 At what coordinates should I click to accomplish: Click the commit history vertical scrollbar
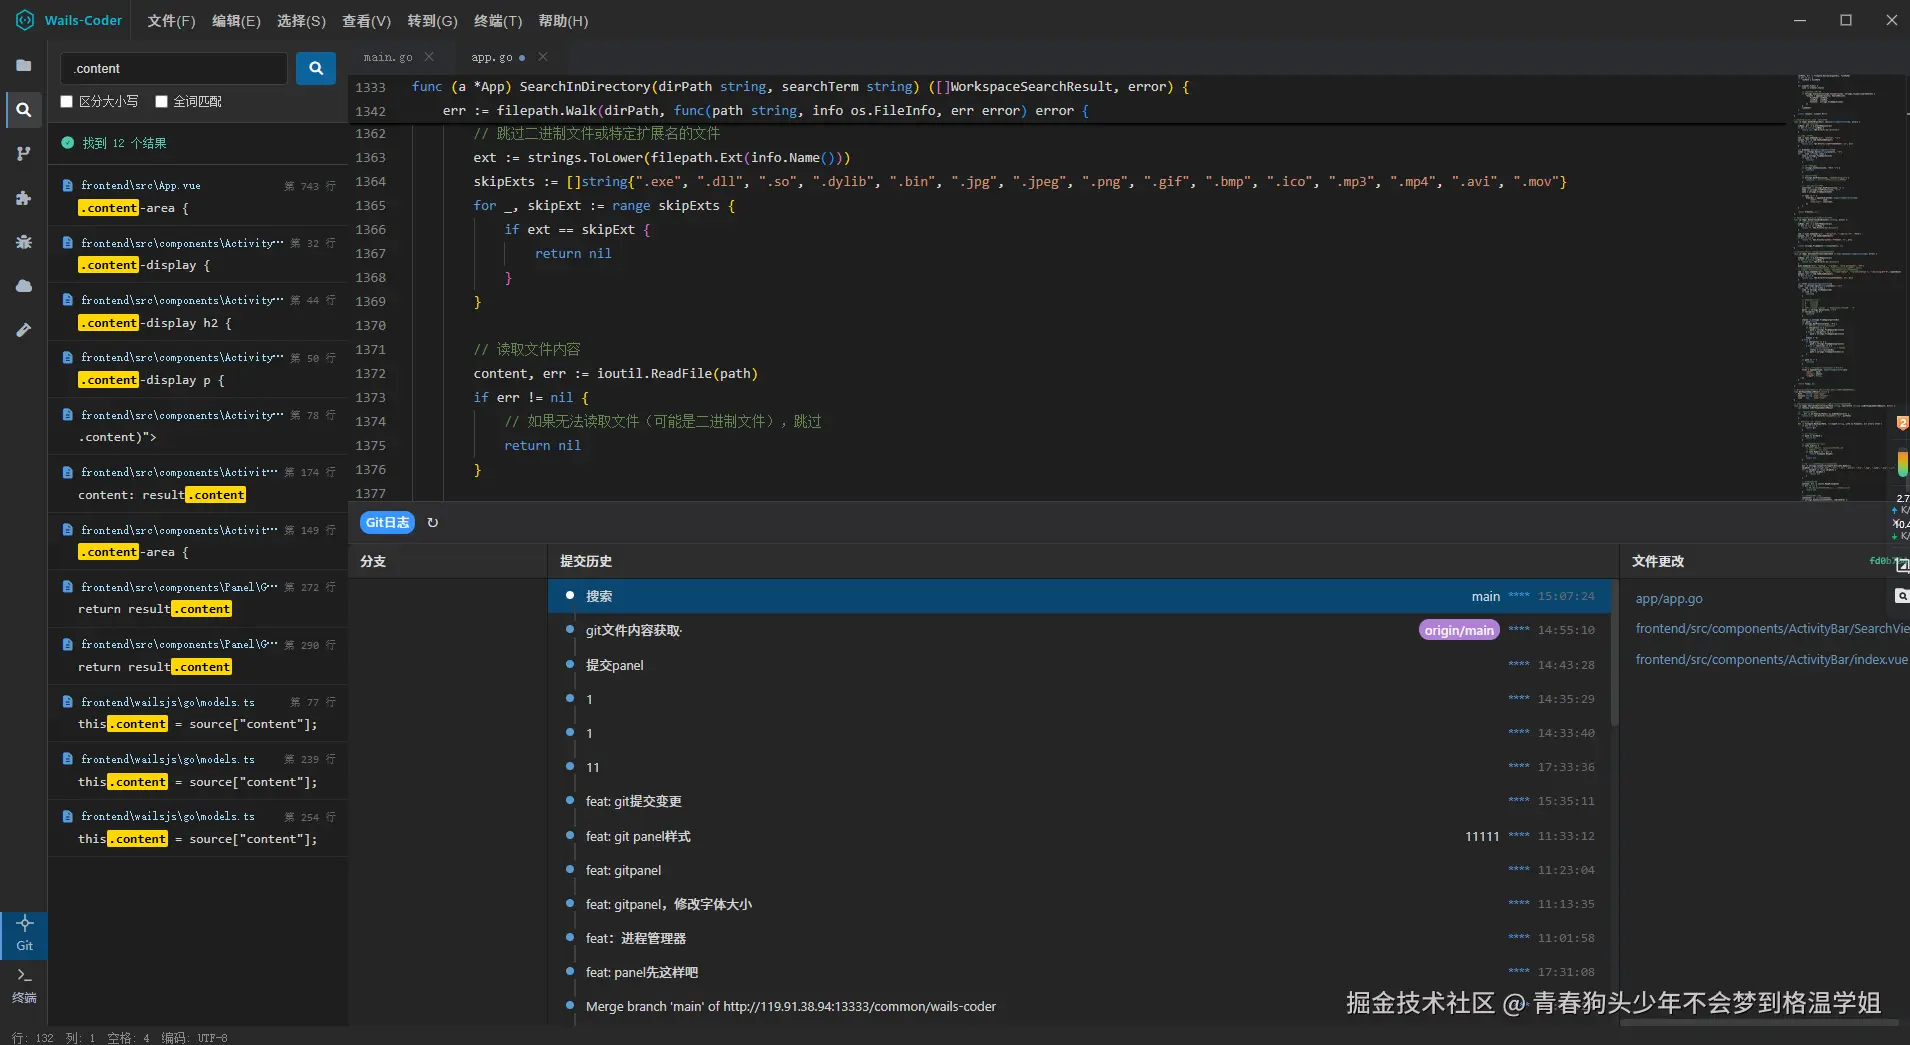[1614, 652]
